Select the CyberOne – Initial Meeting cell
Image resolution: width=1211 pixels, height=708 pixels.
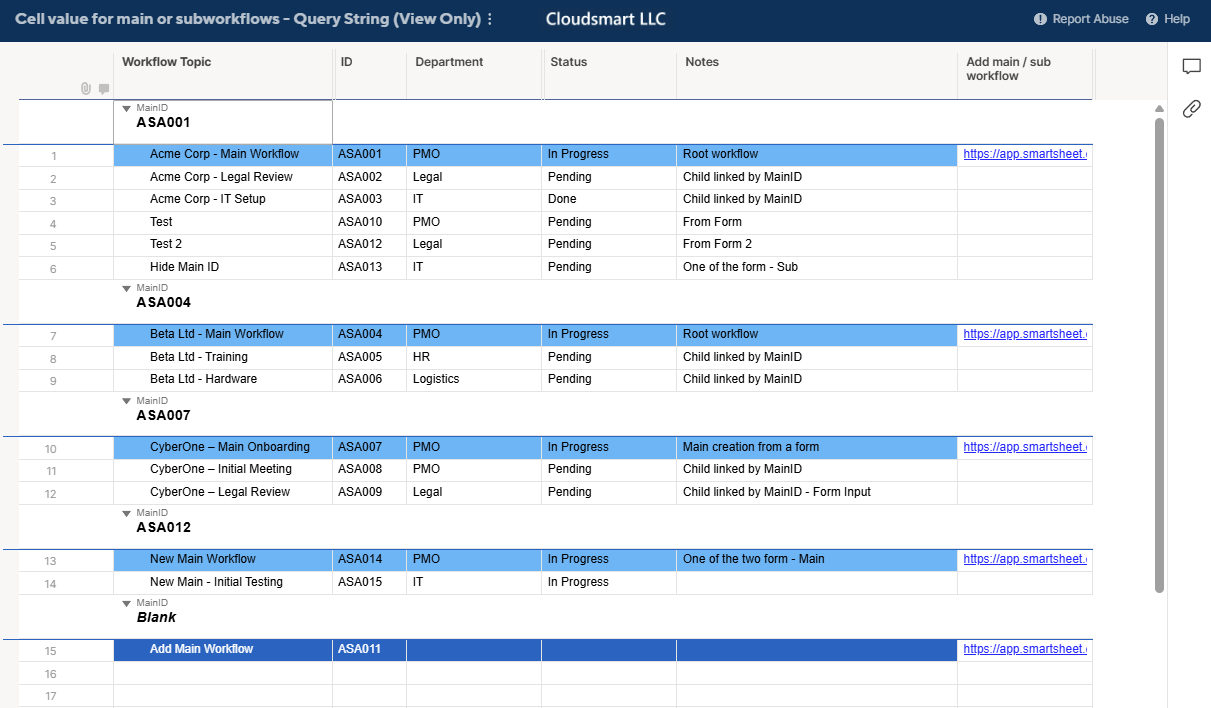(x=223, y=469)
